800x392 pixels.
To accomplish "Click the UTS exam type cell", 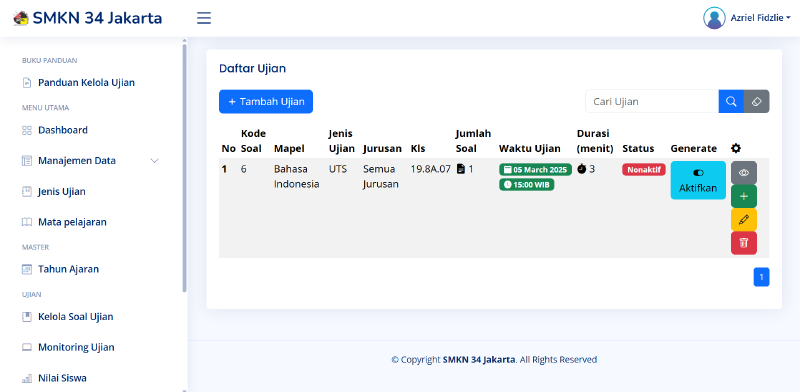I will [338, 169].
